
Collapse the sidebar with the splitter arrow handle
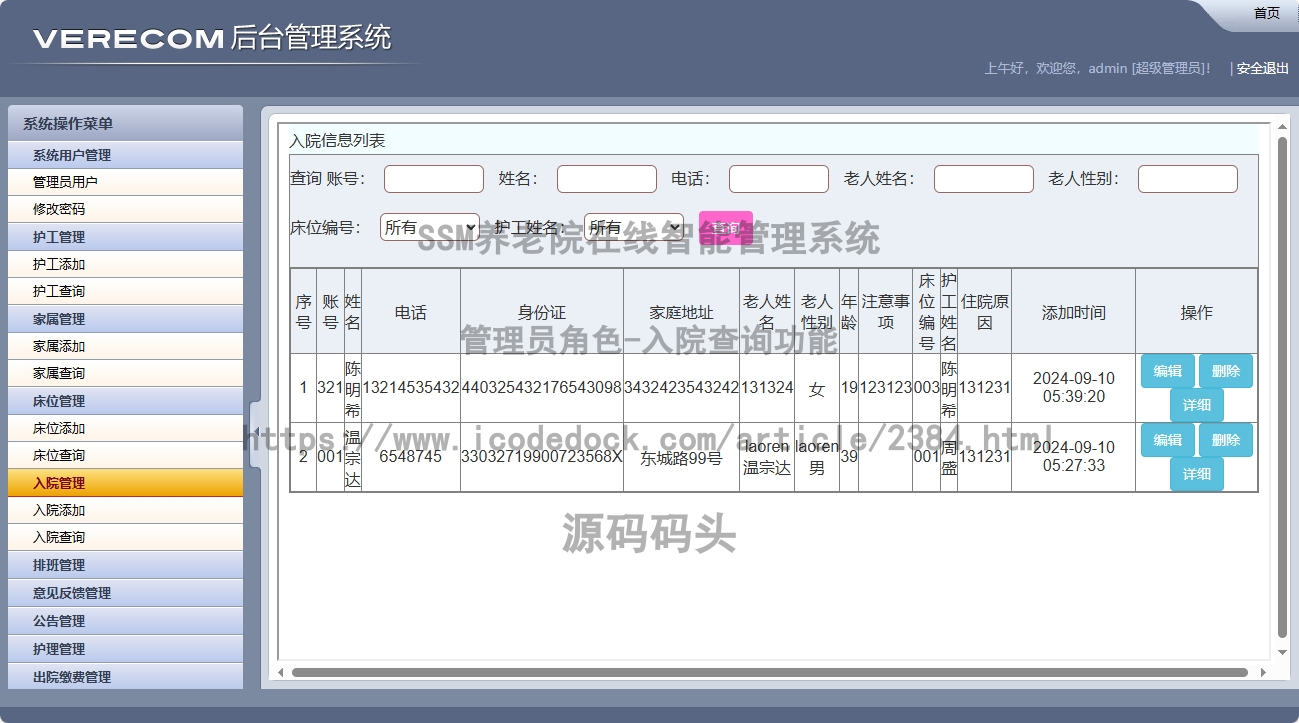point(254,432)
